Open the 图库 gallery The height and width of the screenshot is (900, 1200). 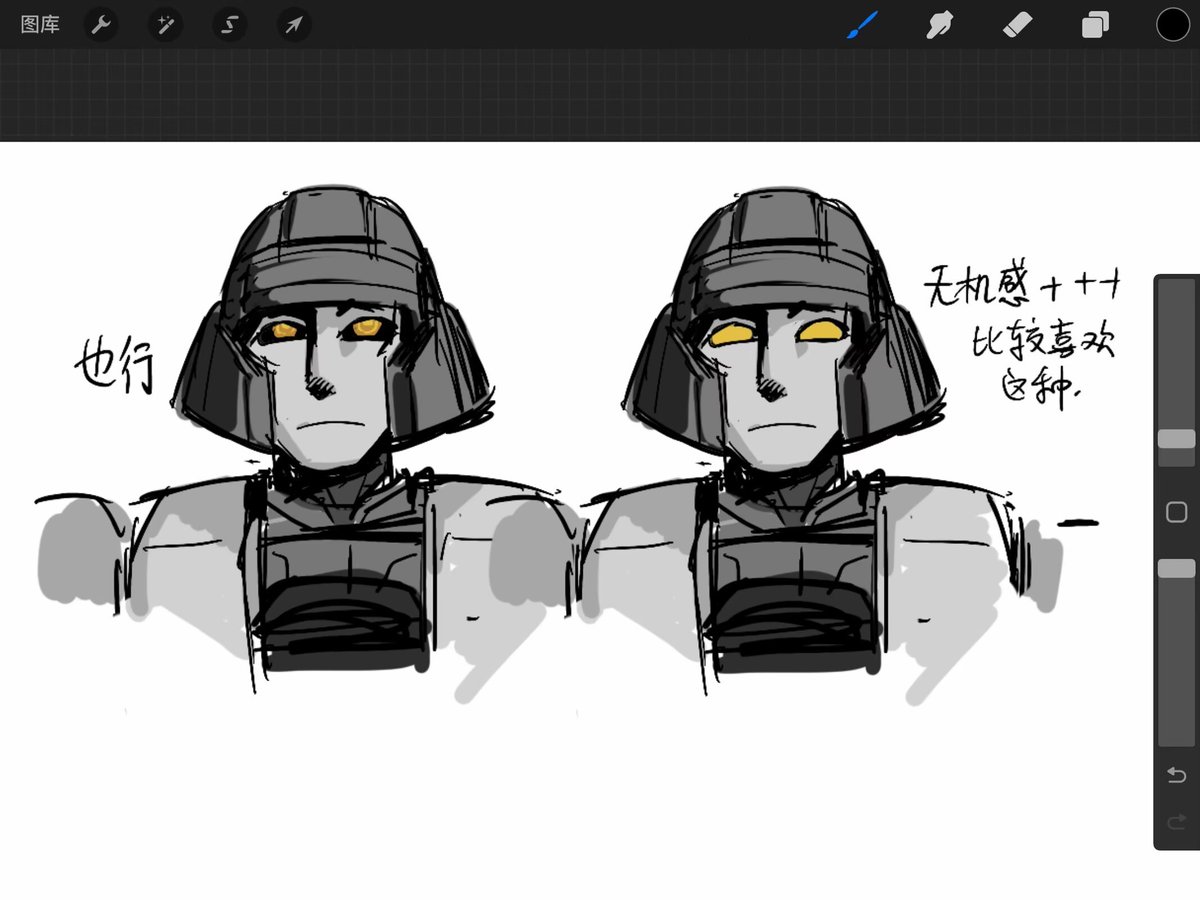(40, 25)
